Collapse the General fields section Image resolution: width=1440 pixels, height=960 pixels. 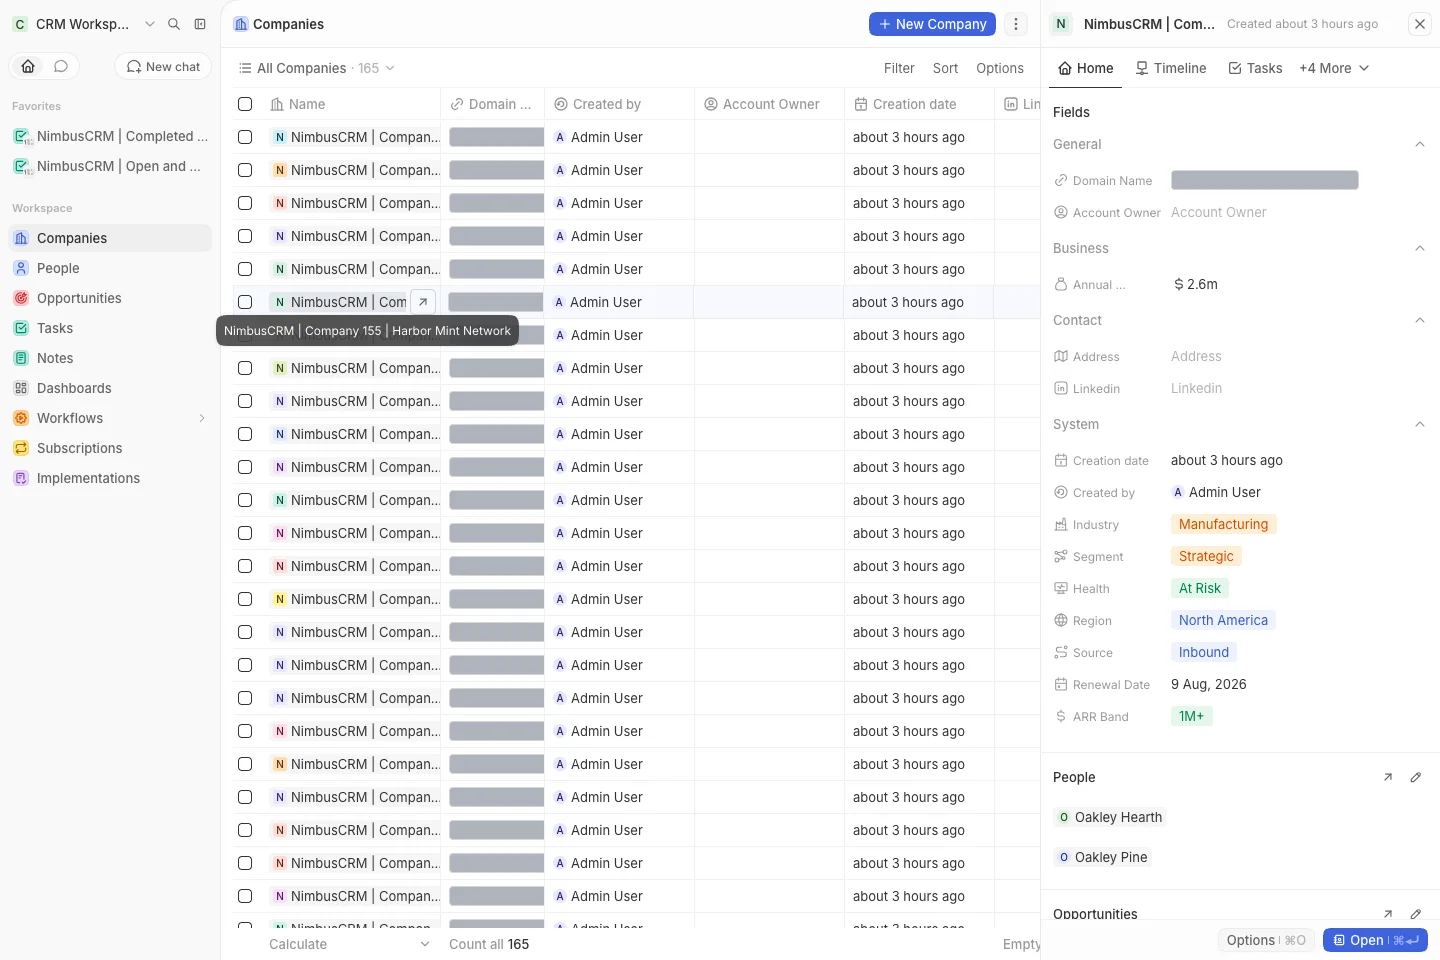point(1420,144)
